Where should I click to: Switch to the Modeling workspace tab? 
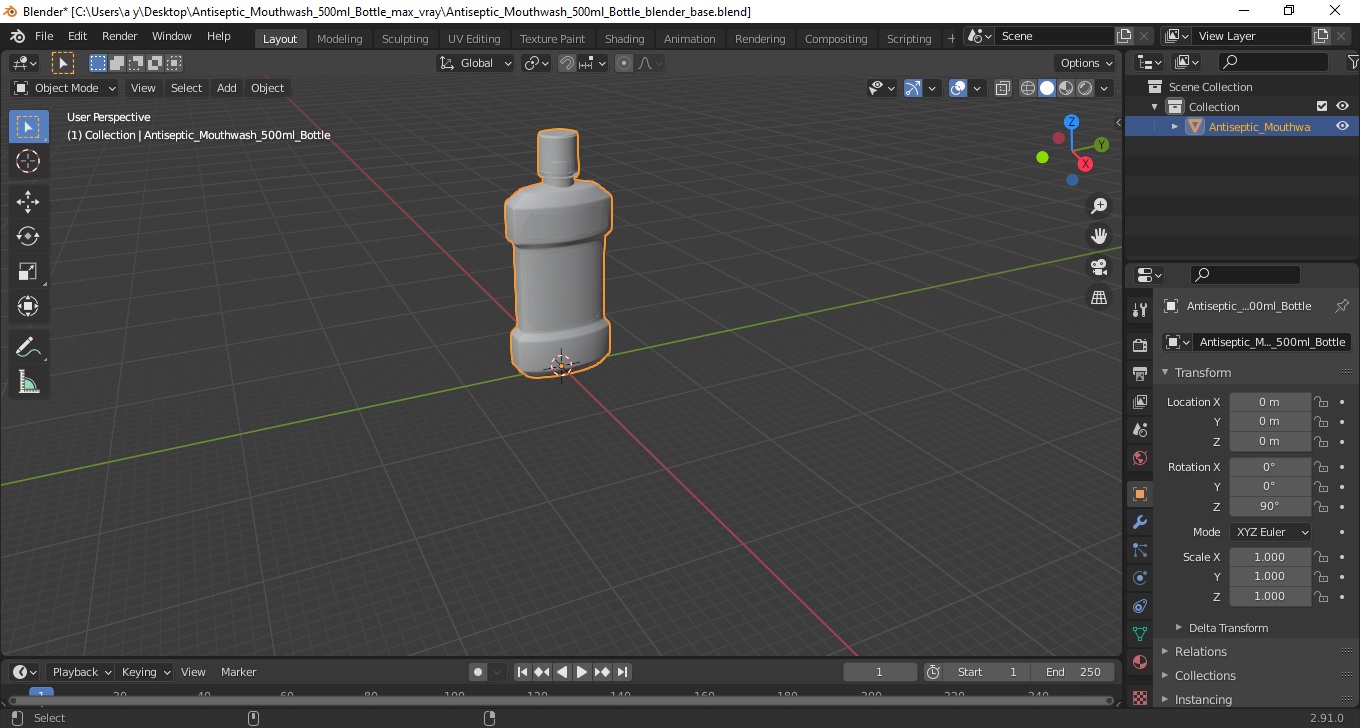(x=339, y=39)
